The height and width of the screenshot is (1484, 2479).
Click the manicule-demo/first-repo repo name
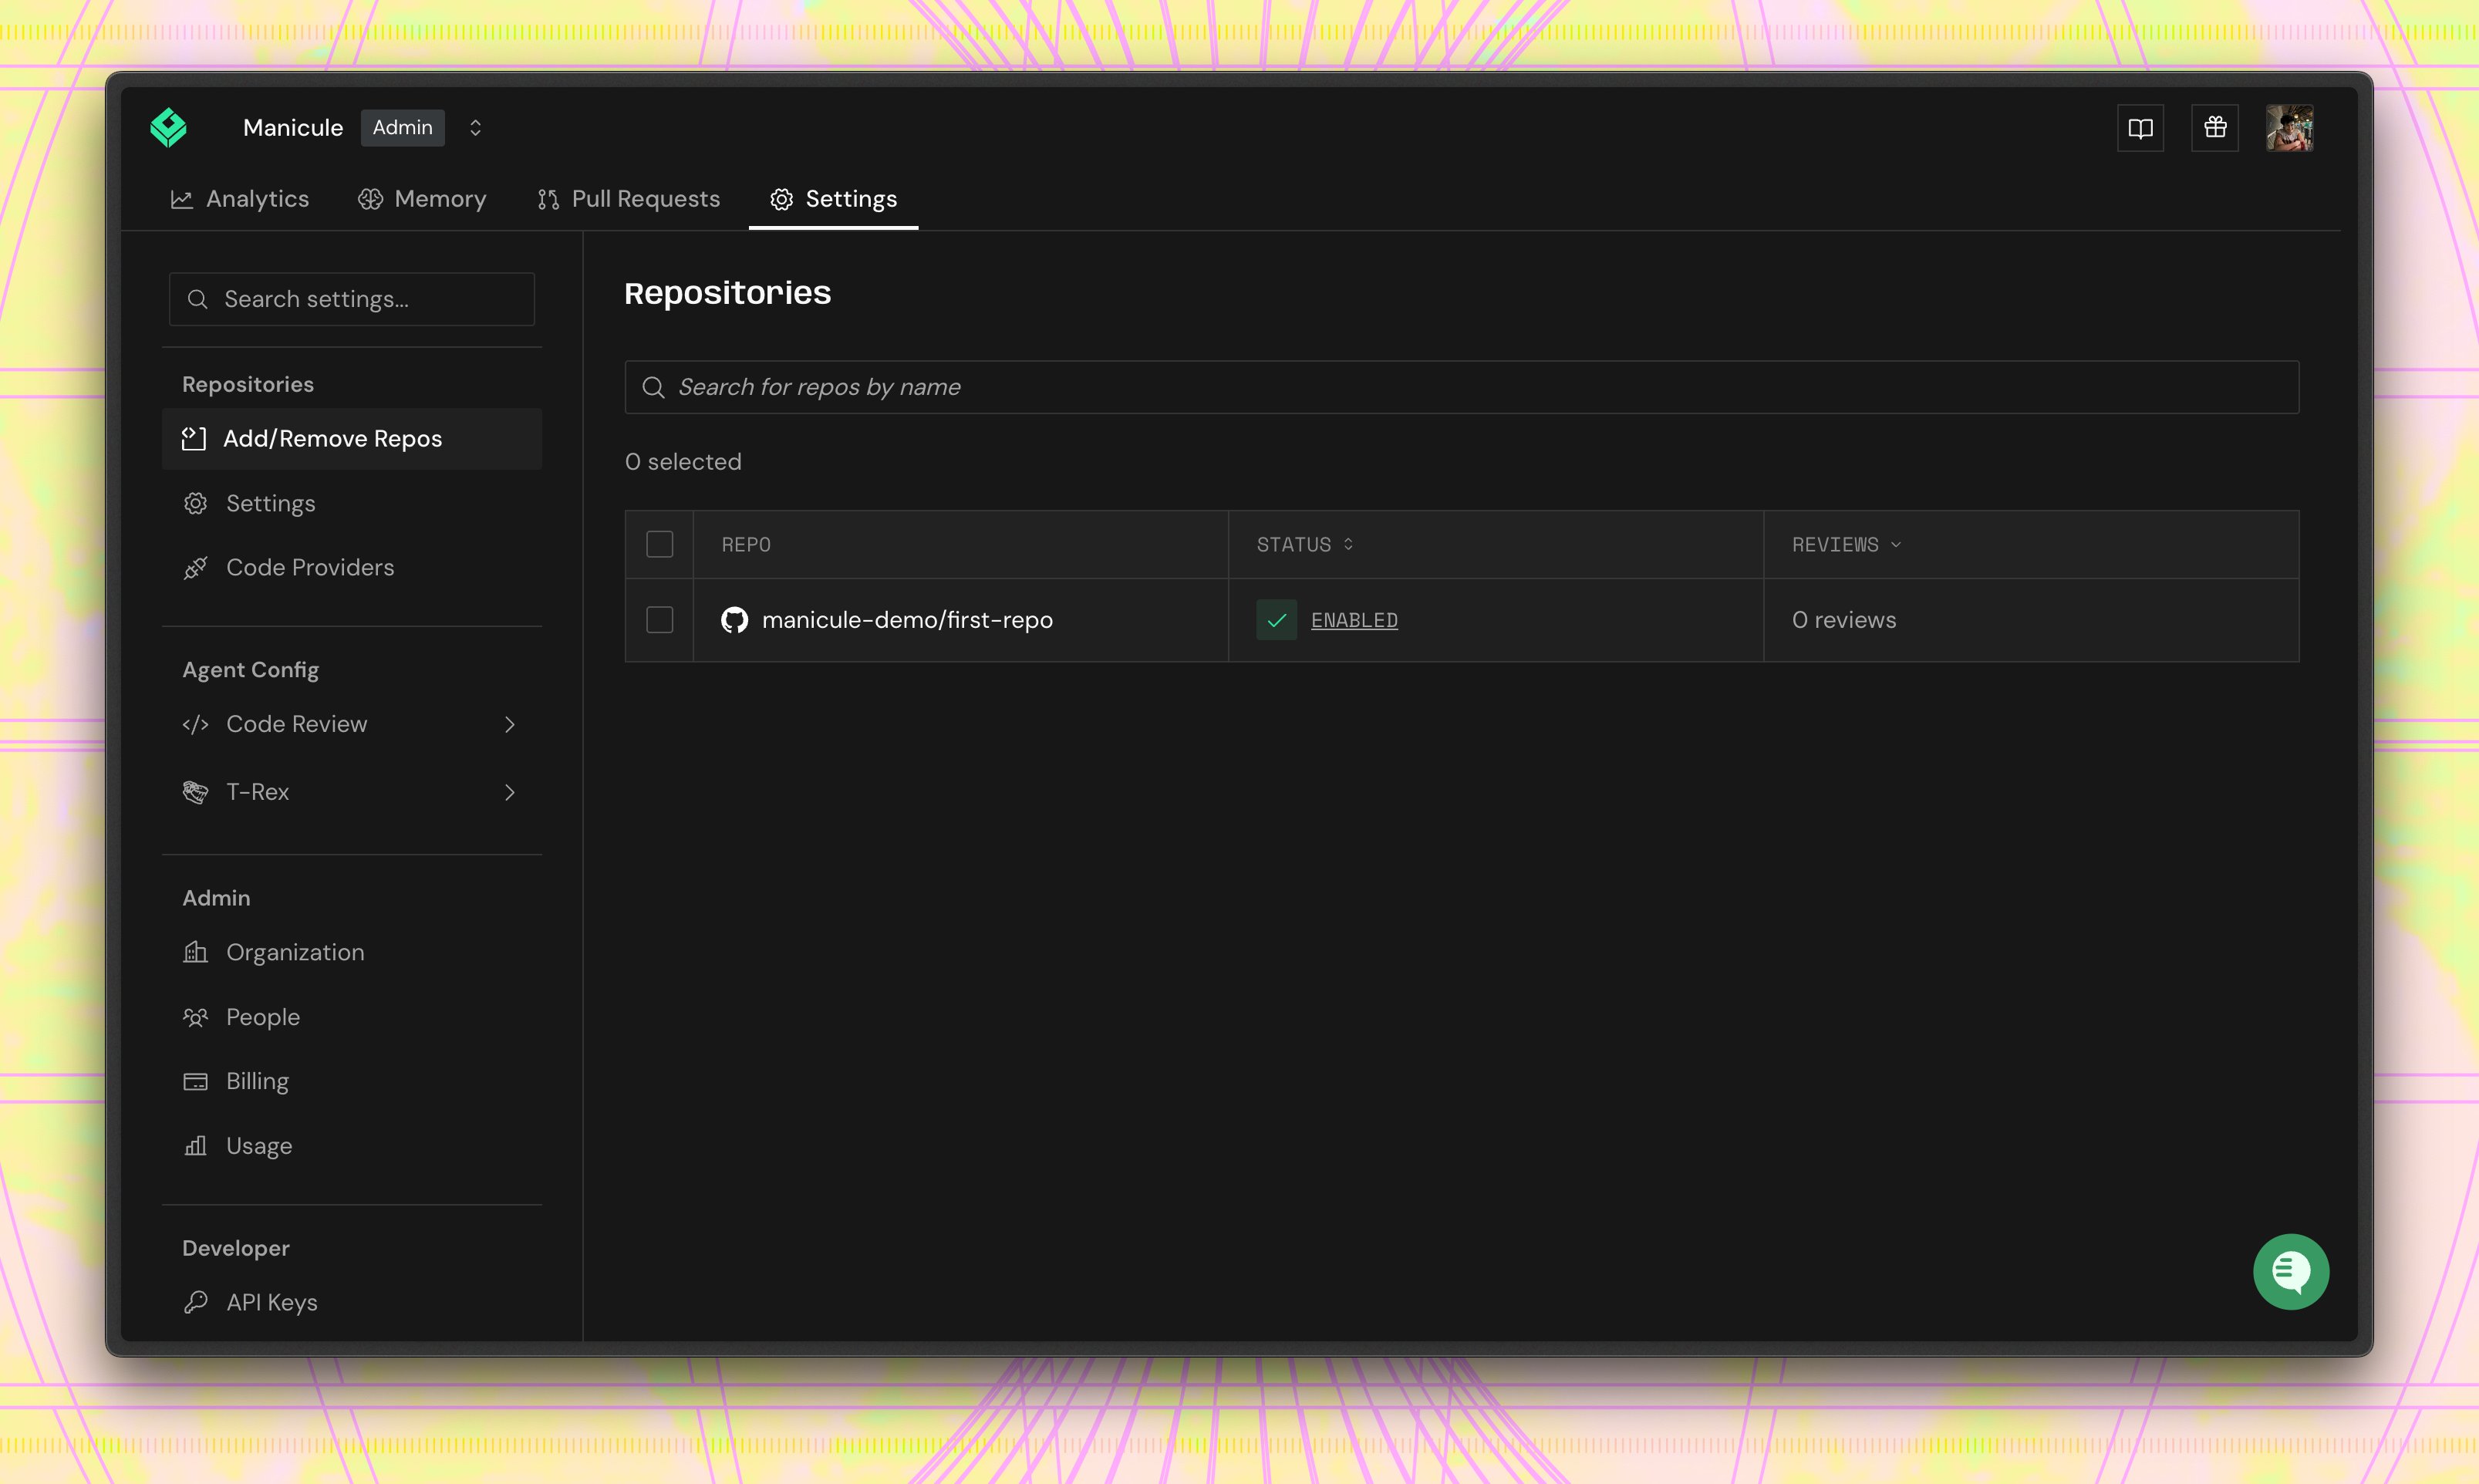[907, 620]
